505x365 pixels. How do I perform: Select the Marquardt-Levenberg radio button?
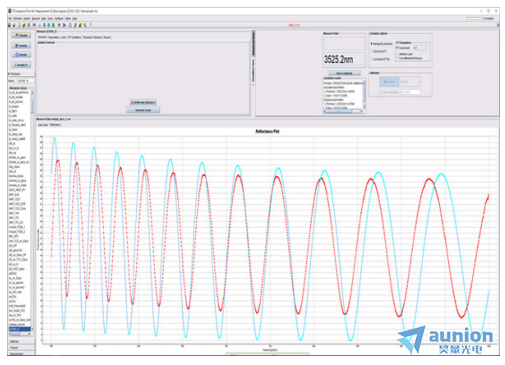382,44
